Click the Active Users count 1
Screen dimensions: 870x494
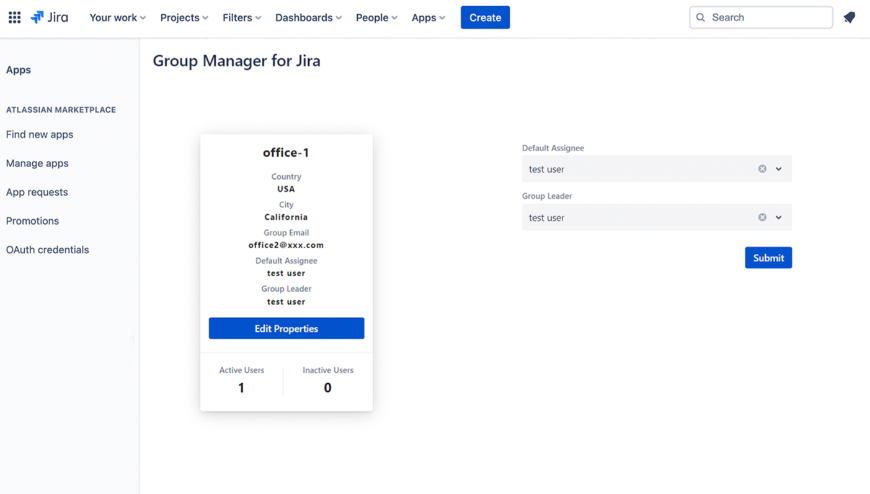pos(241,387)
